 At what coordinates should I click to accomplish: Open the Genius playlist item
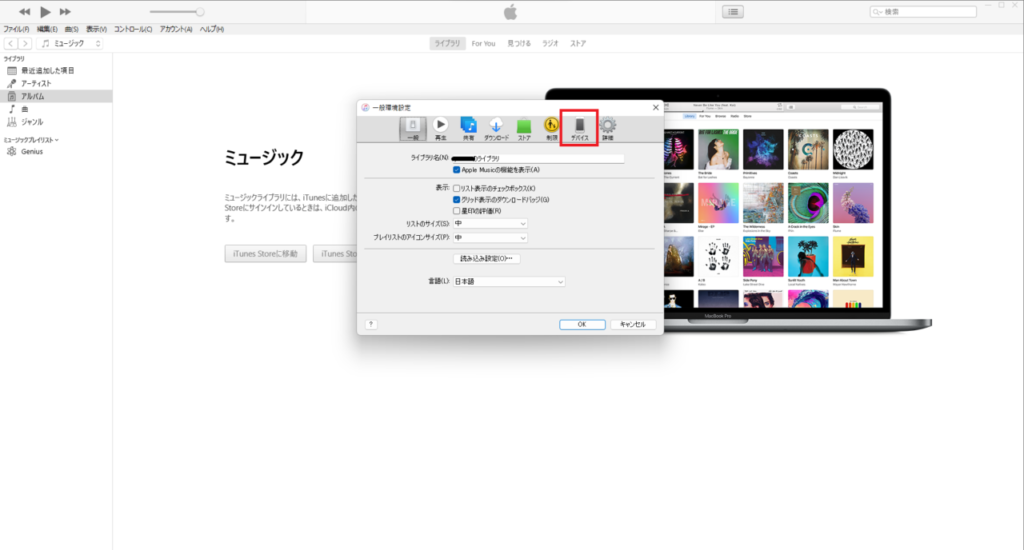tap(56, 152)
